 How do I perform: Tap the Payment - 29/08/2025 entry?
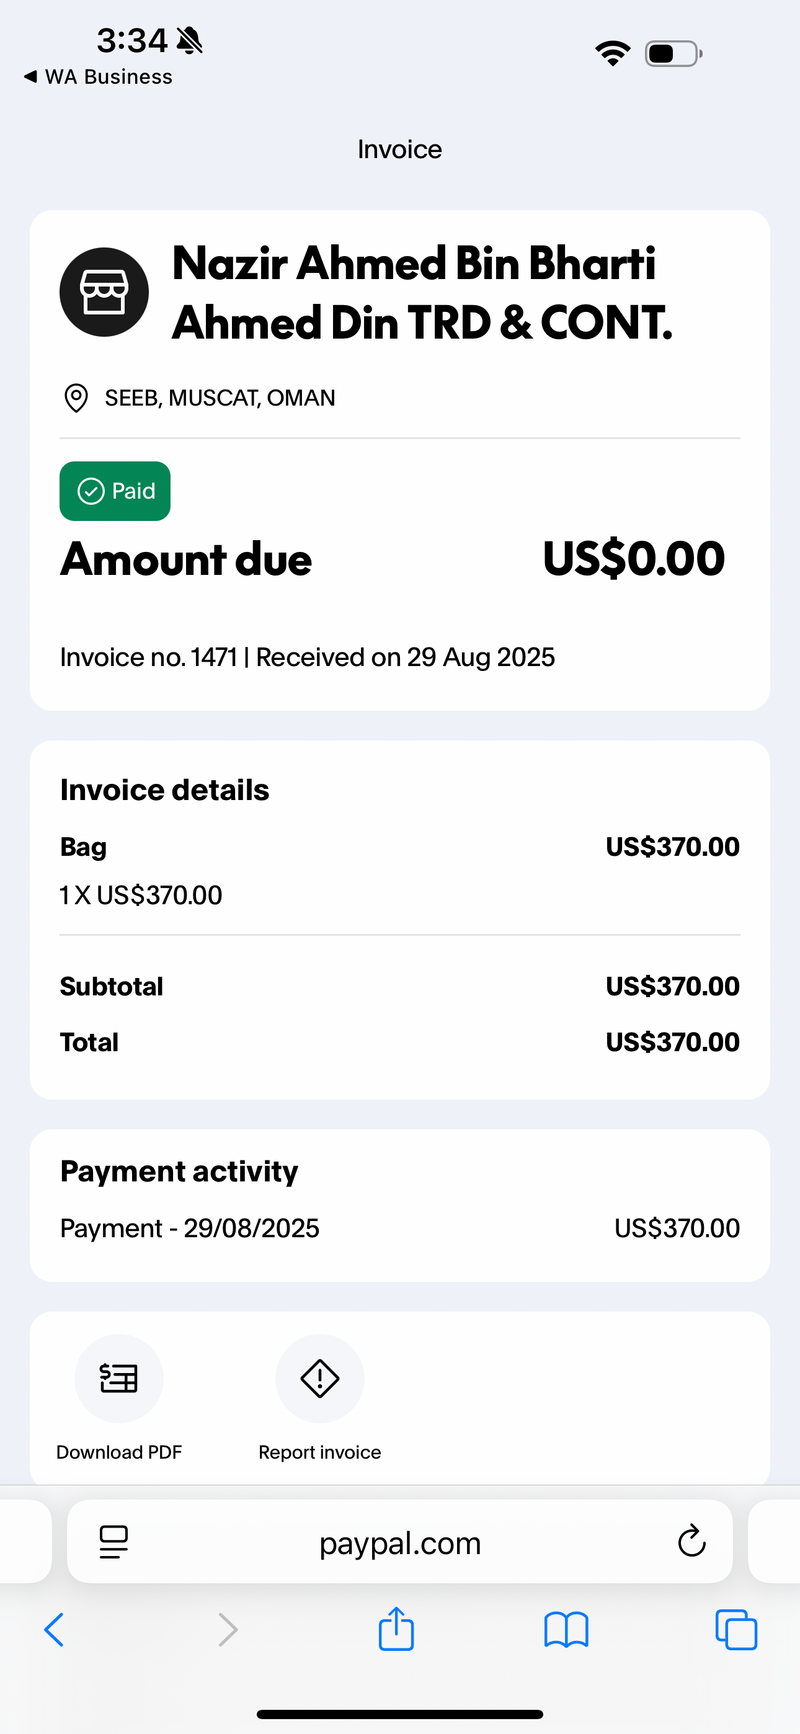(x=400, y=1228)
